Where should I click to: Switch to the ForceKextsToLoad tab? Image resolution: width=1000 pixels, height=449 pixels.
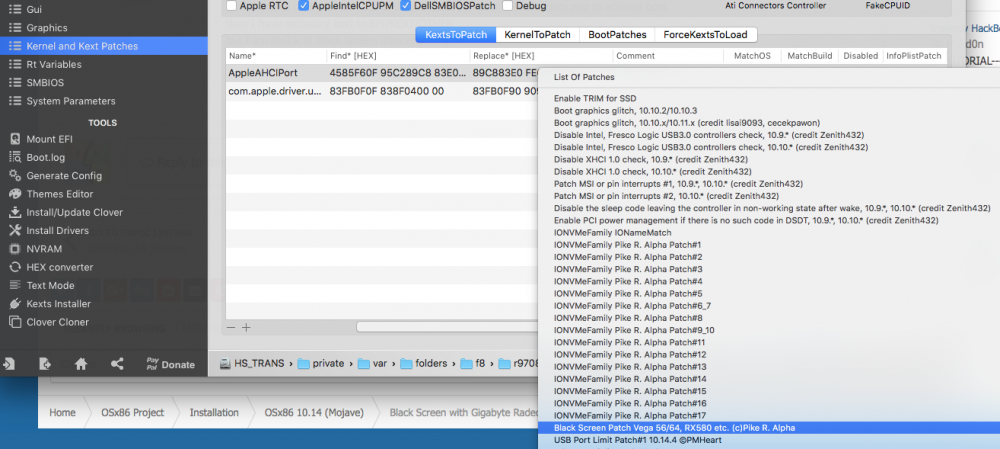(x=705, y=34)
